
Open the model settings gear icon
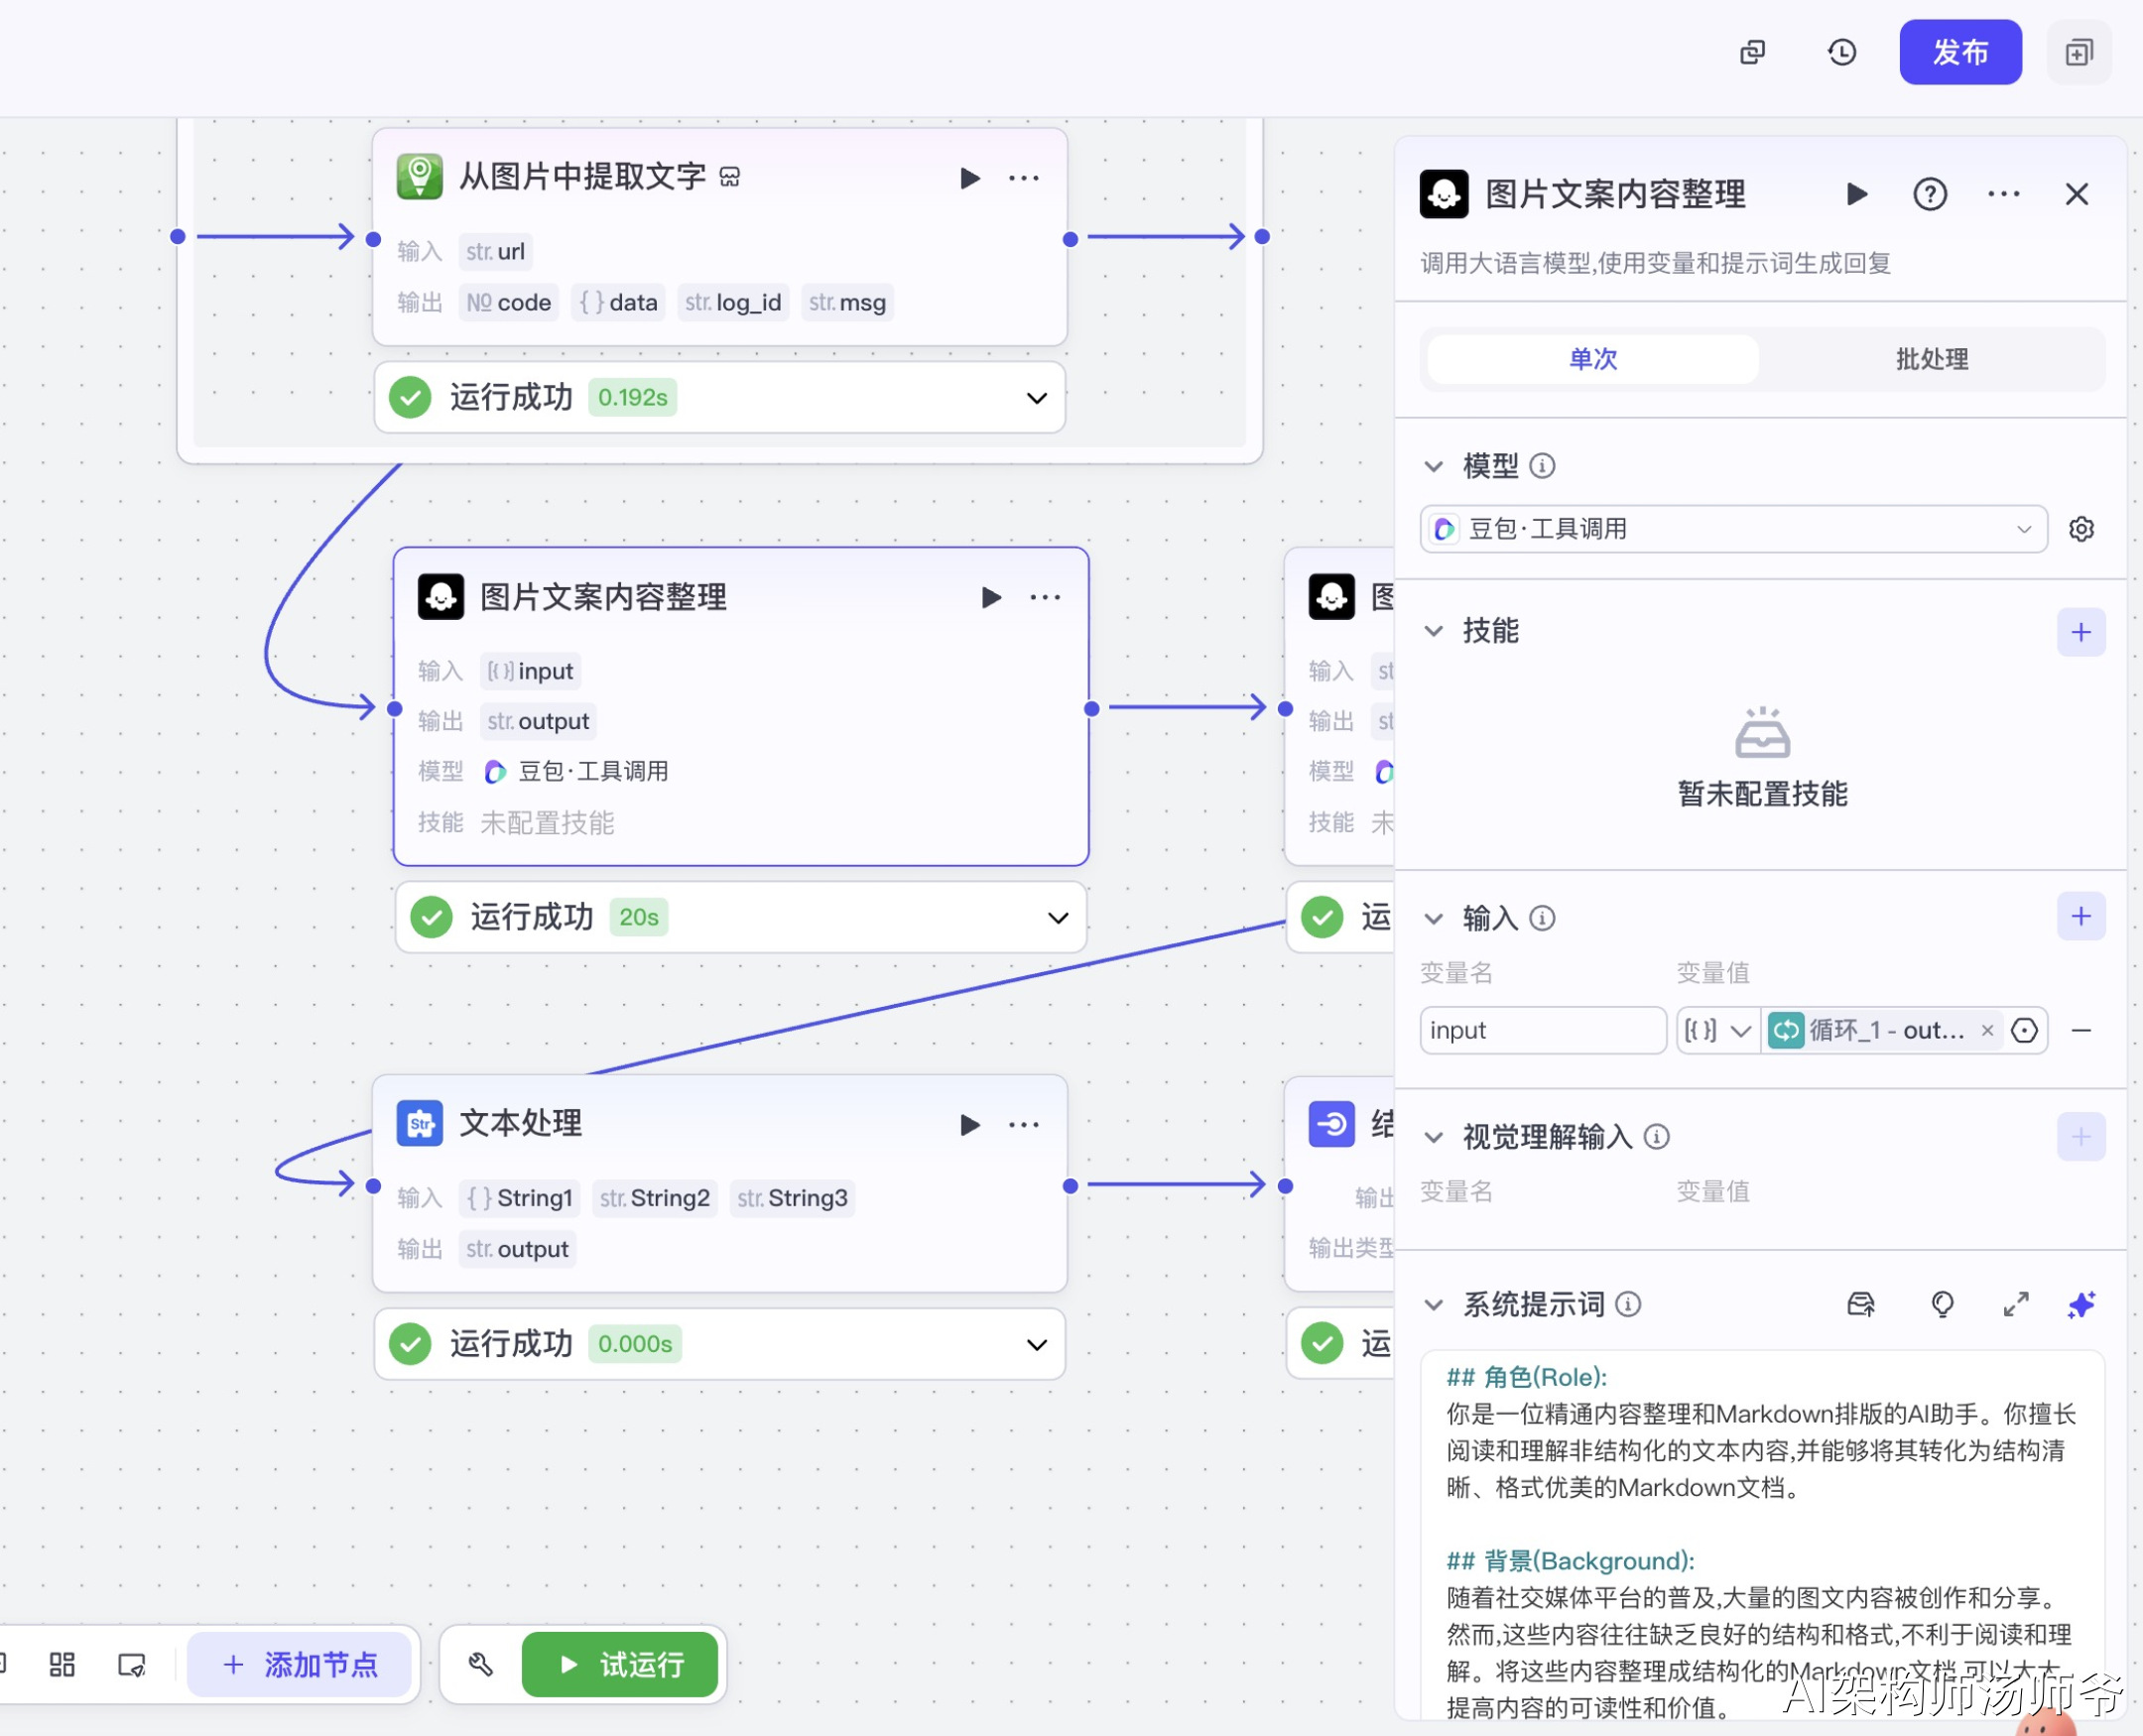(2081, 529)
